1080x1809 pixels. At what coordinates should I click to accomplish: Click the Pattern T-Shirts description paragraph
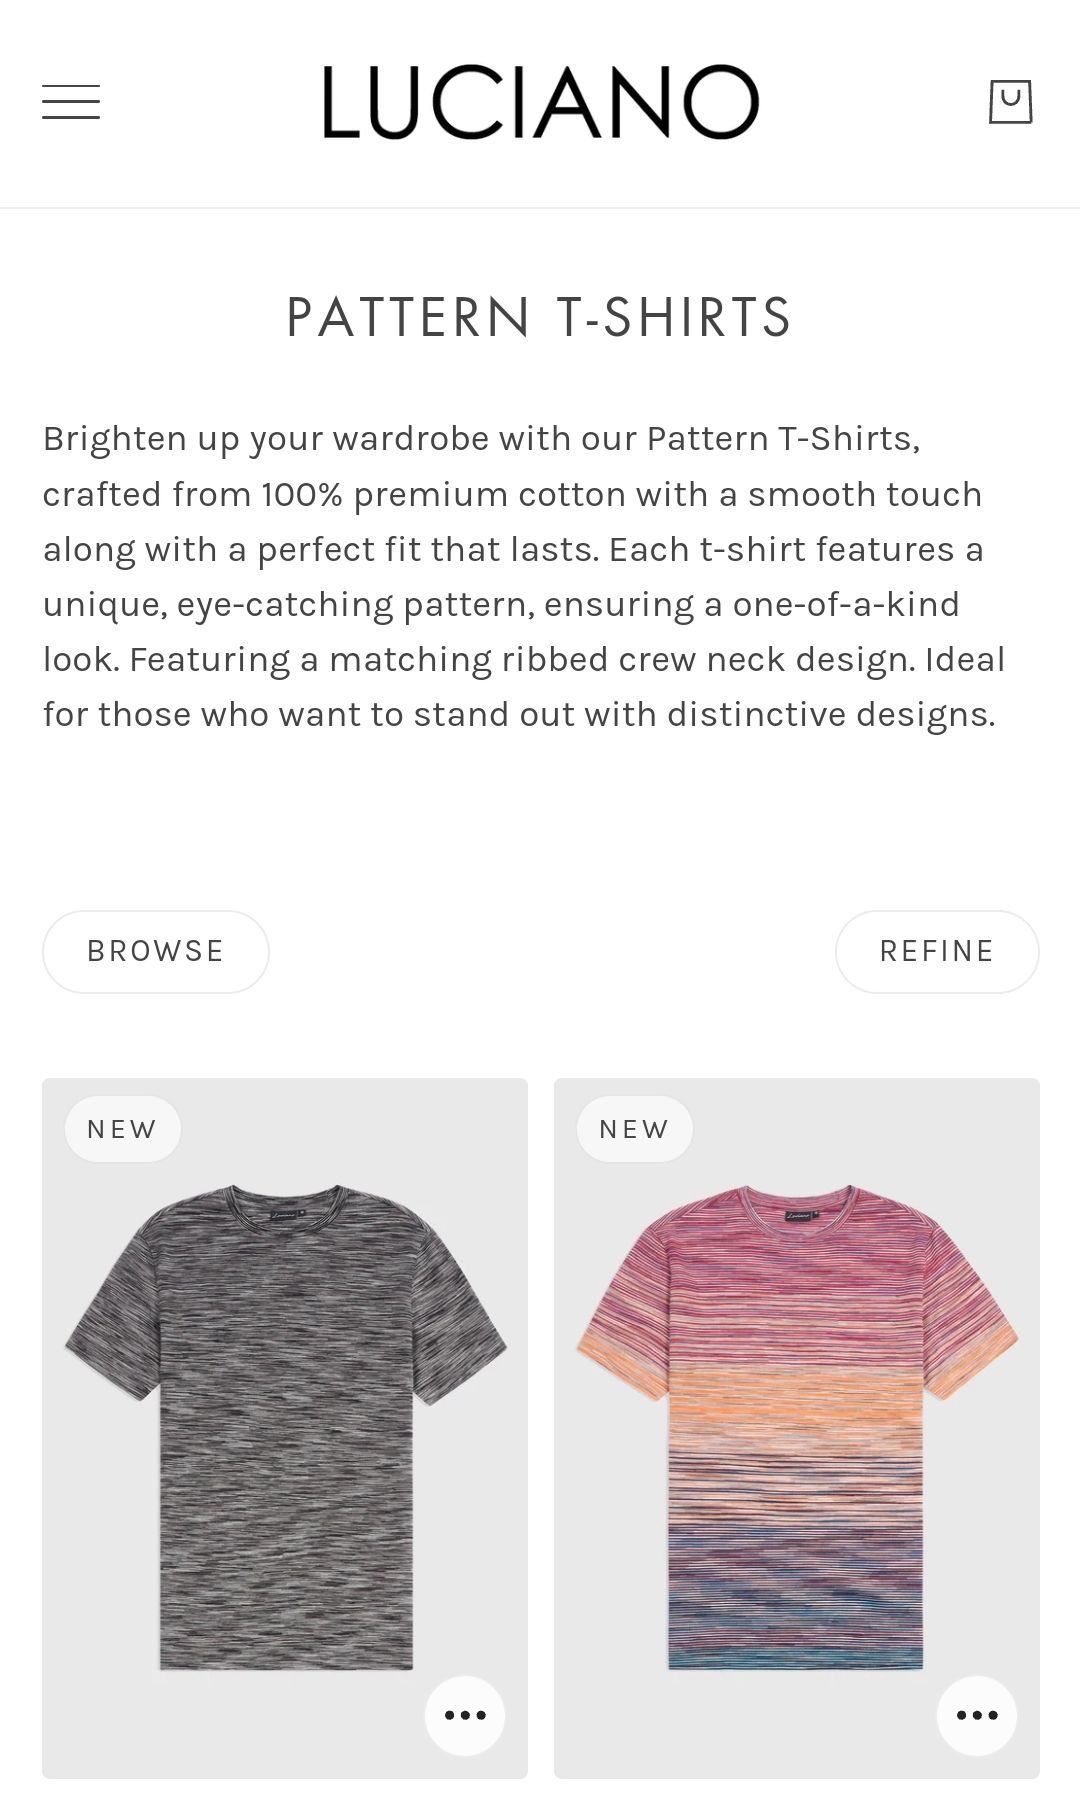520,577
